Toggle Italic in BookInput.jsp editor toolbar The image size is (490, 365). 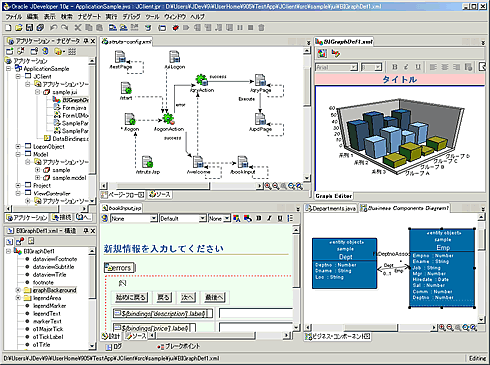click(269, 218)
